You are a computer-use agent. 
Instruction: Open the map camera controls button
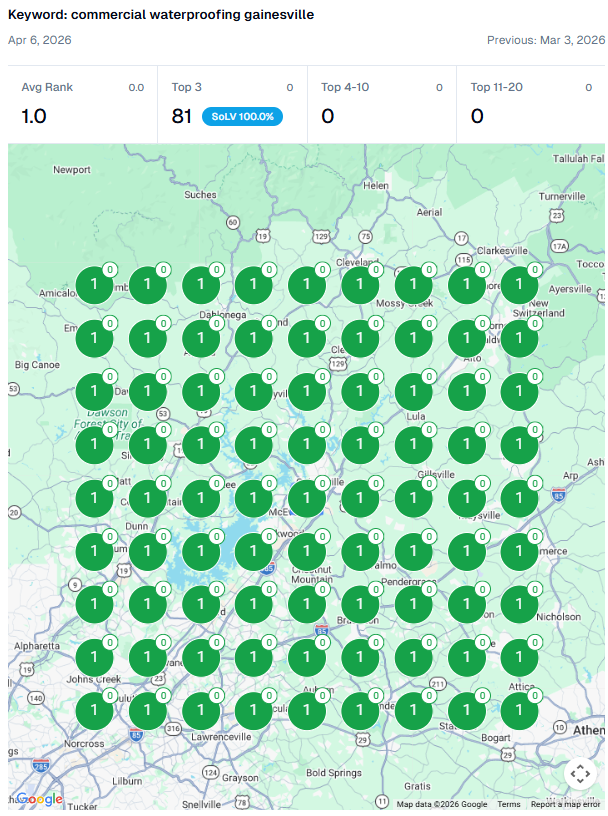[x=580, y=773]
